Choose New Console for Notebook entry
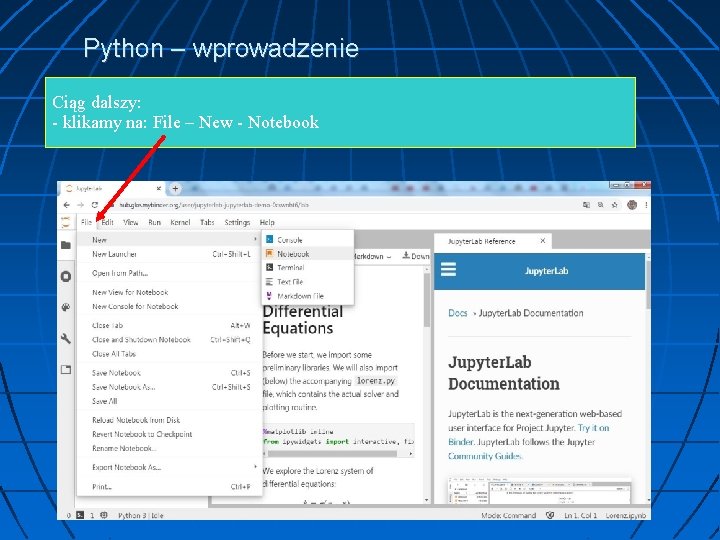720x540 pixels. [169, 306]
